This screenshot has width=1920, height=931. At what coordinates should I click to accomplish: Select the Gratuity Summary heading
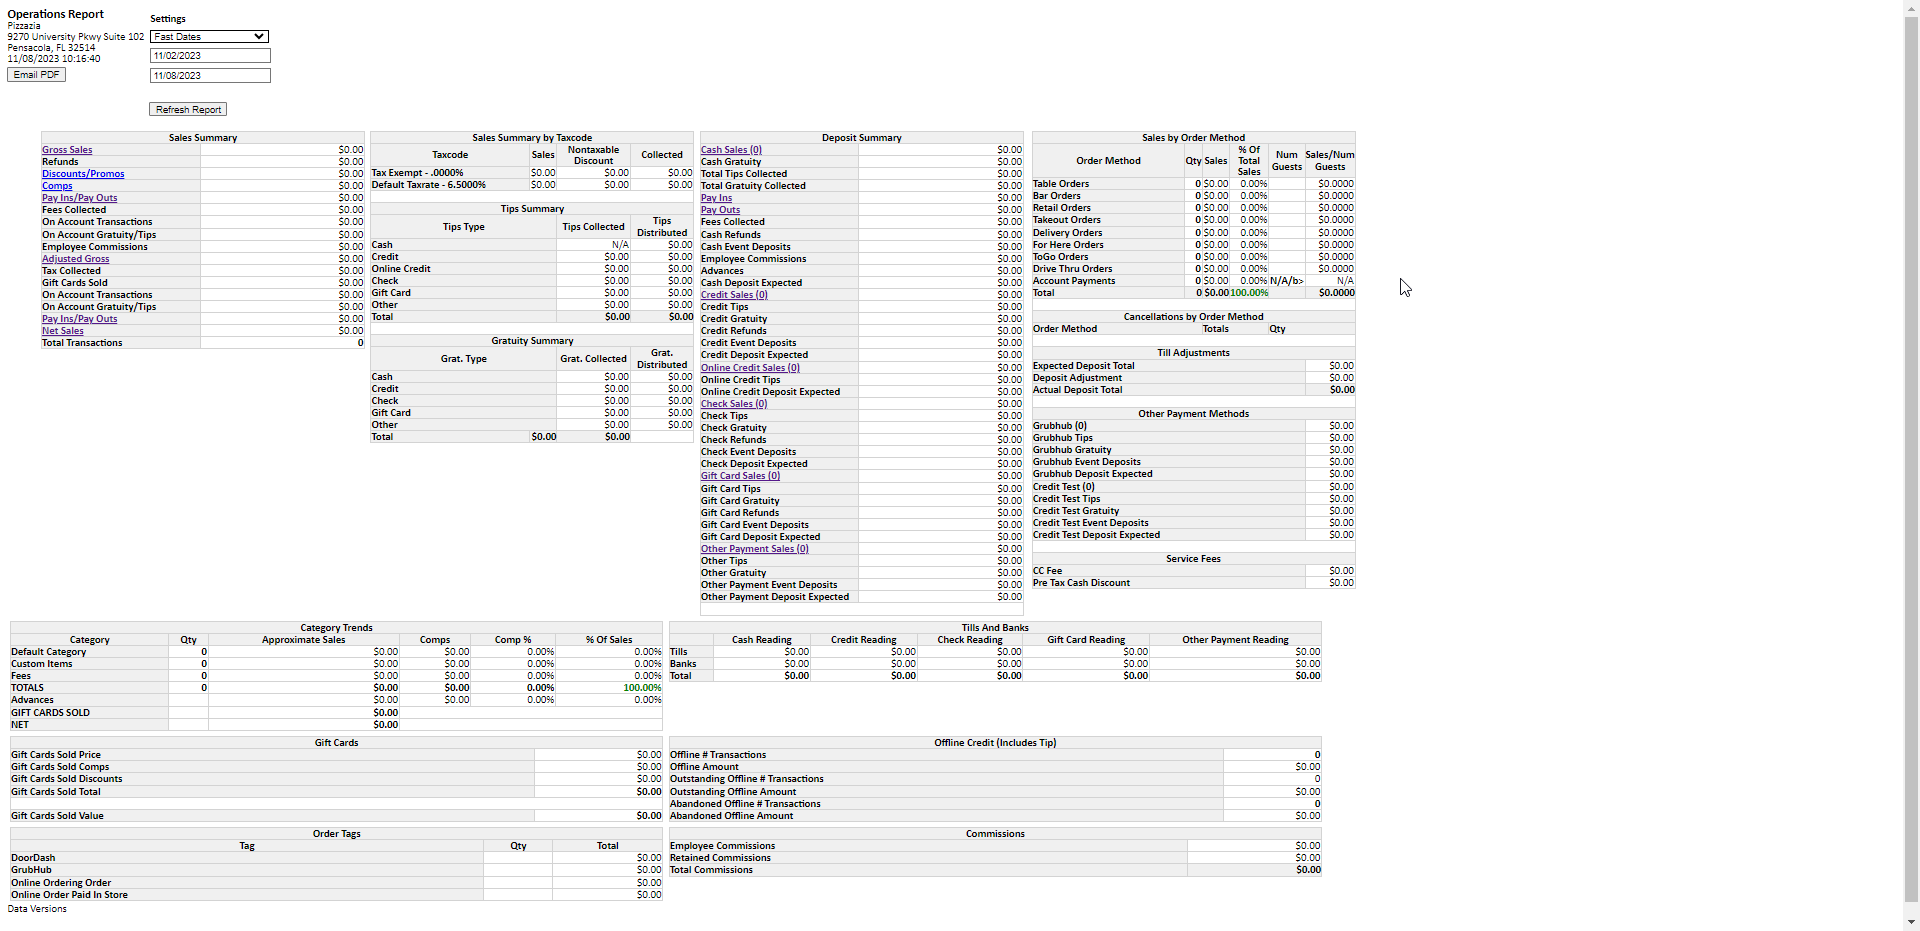[x=532, y=341]
